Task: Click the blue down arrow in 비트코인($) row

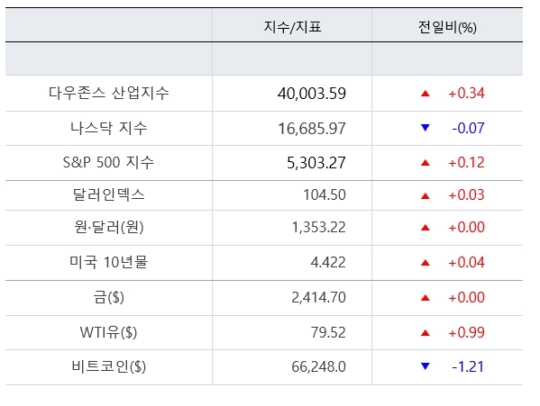Action: (x=425, y=366)
